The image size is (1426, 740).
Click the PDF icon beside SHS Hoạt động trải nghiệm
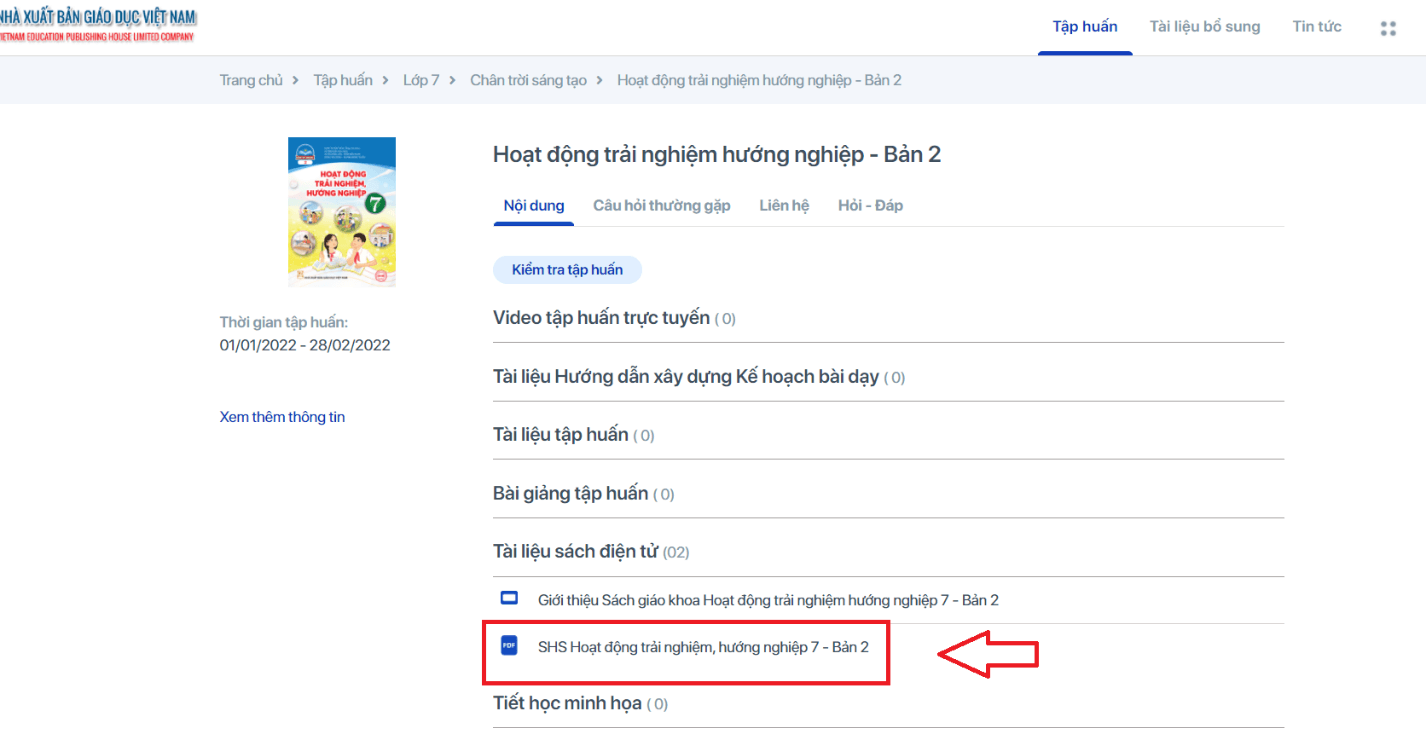(509, 646)
